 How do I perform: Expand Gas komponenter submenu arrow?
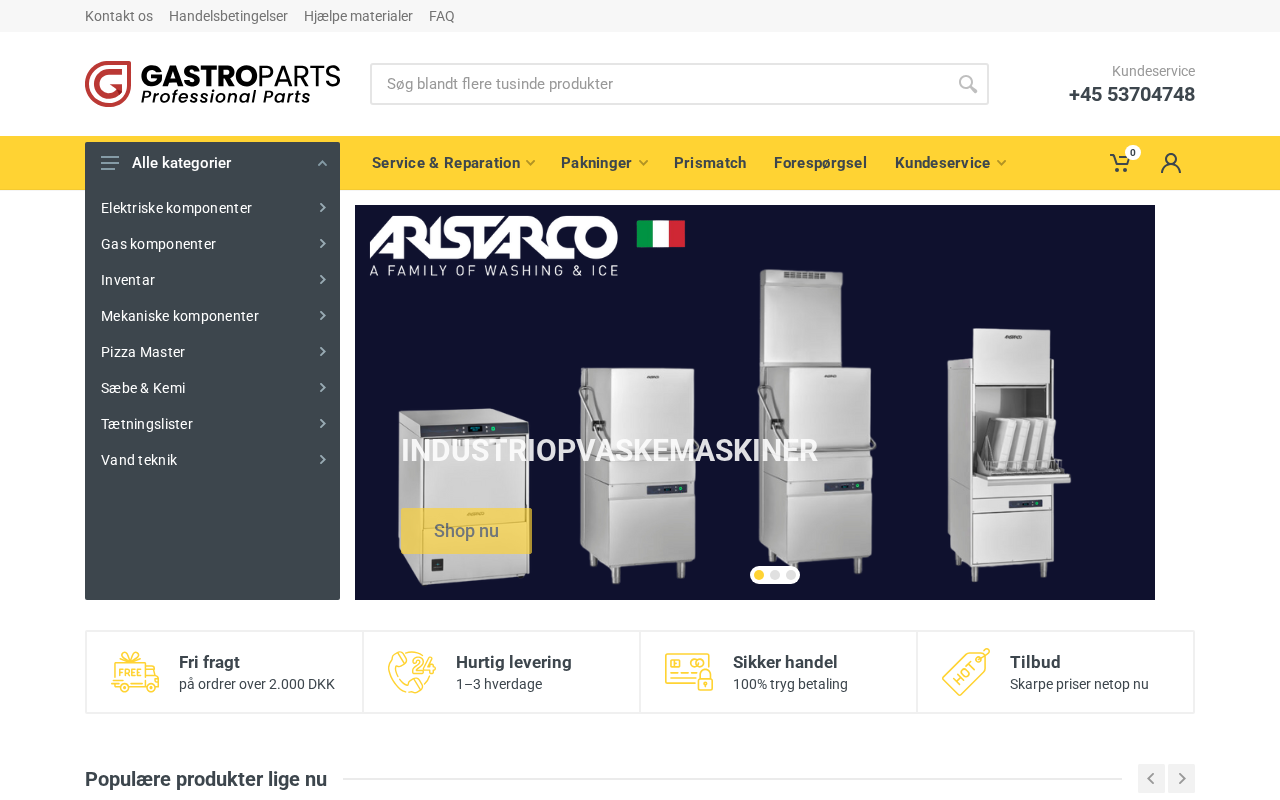(x=323, y=243)
